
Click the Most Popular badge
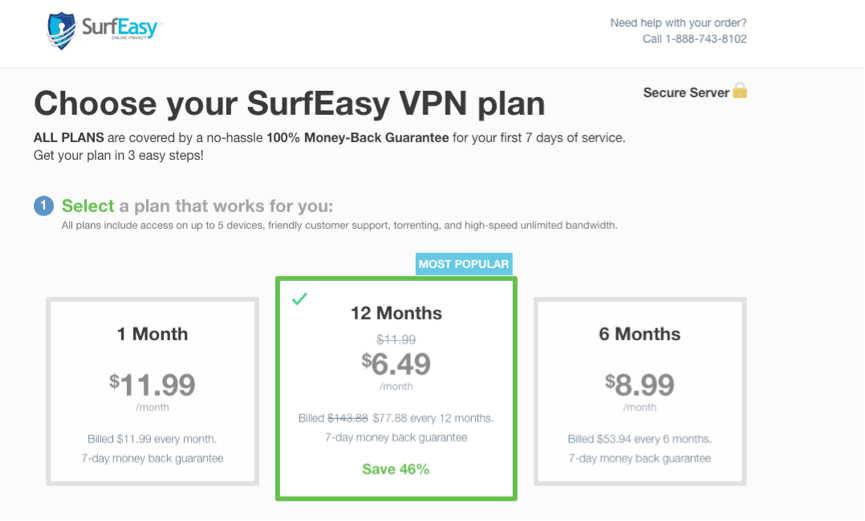[x=464, y=264]
